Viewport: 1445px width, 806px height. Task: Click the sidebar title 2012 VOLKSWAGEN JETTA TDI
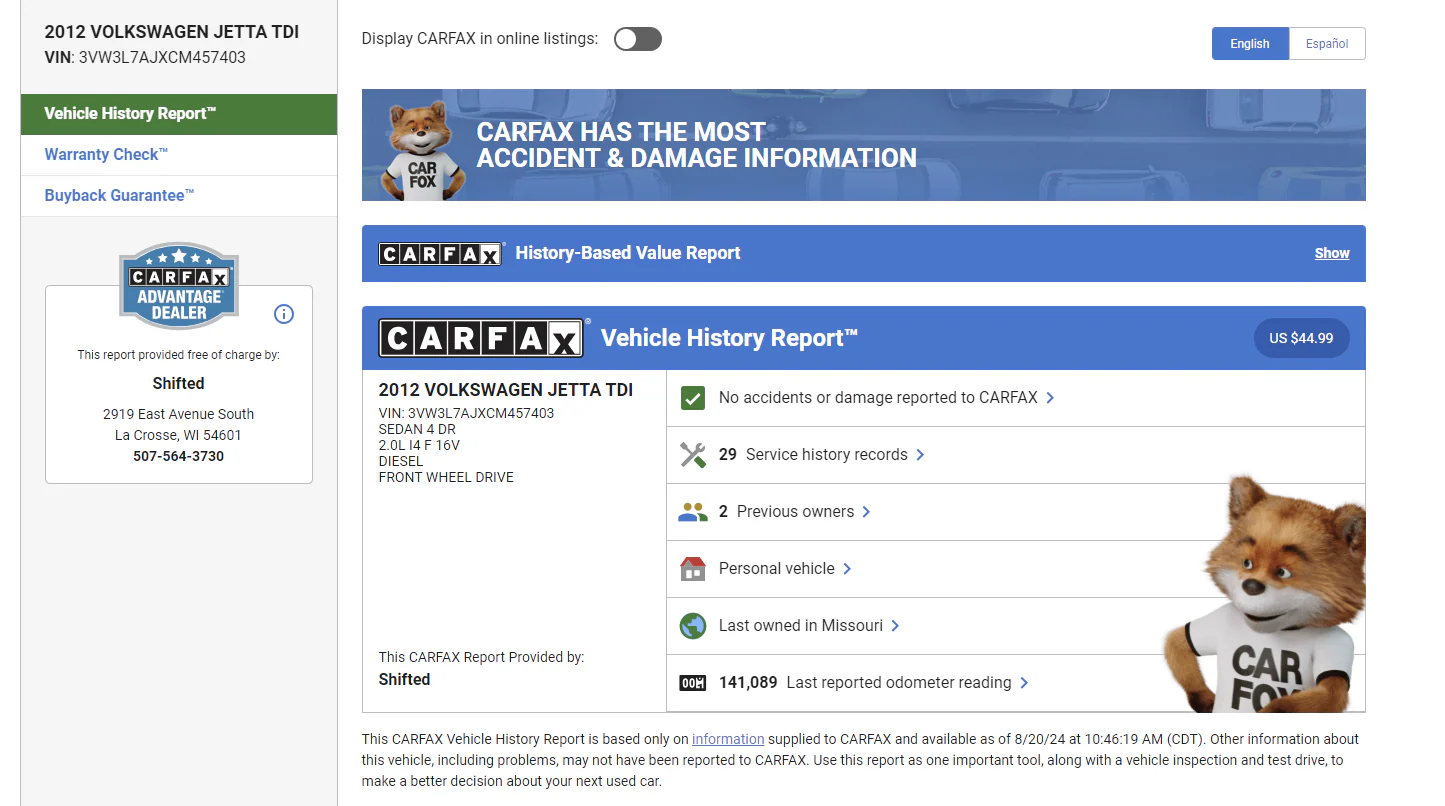172,32
